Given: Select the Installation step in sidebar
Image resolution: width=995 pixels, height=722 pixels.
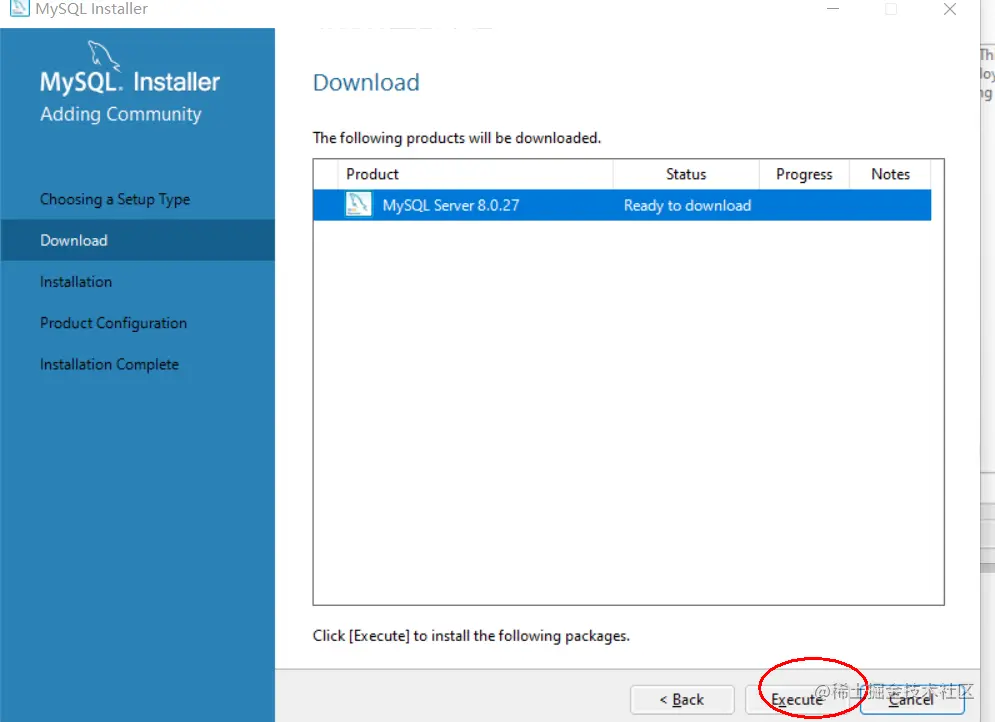Looking at the screenshot, I should [76, 282].
